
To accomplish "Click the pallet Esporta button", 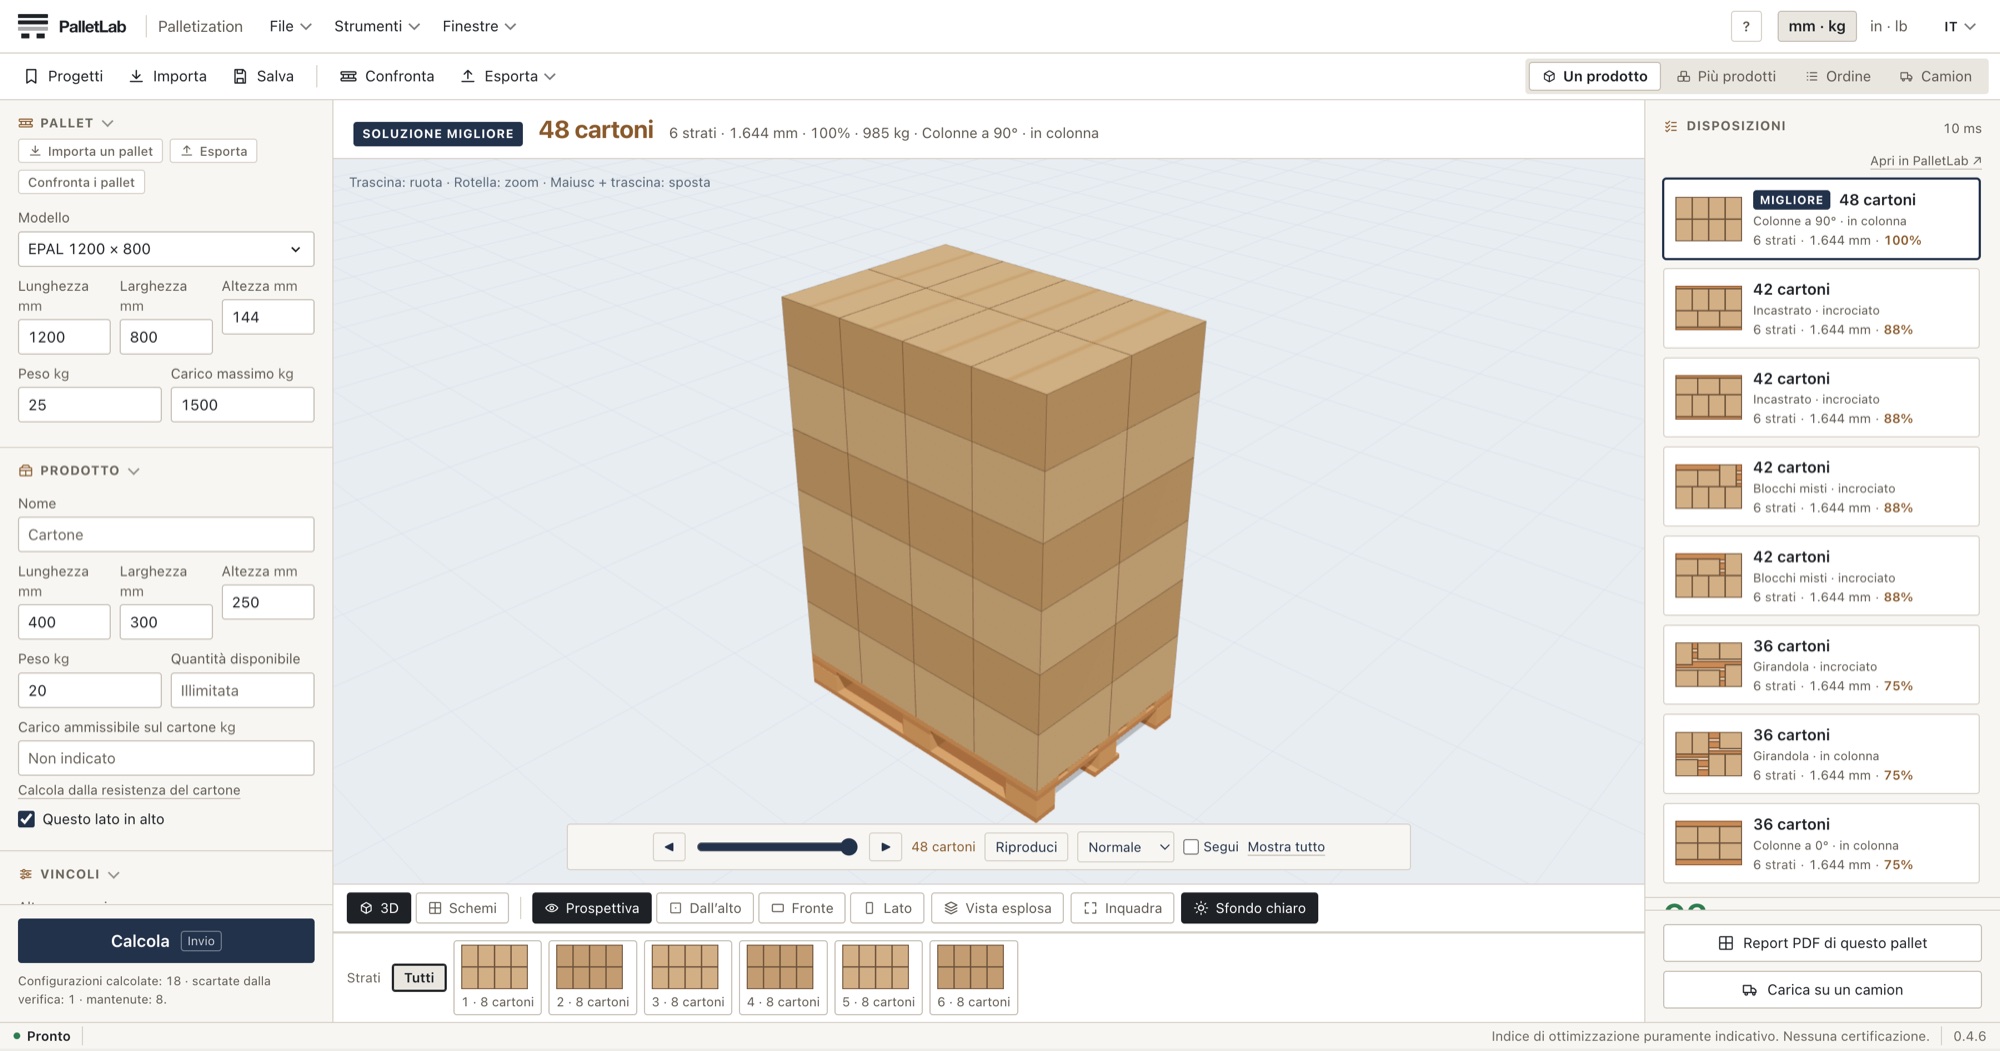I will point(213,151).
